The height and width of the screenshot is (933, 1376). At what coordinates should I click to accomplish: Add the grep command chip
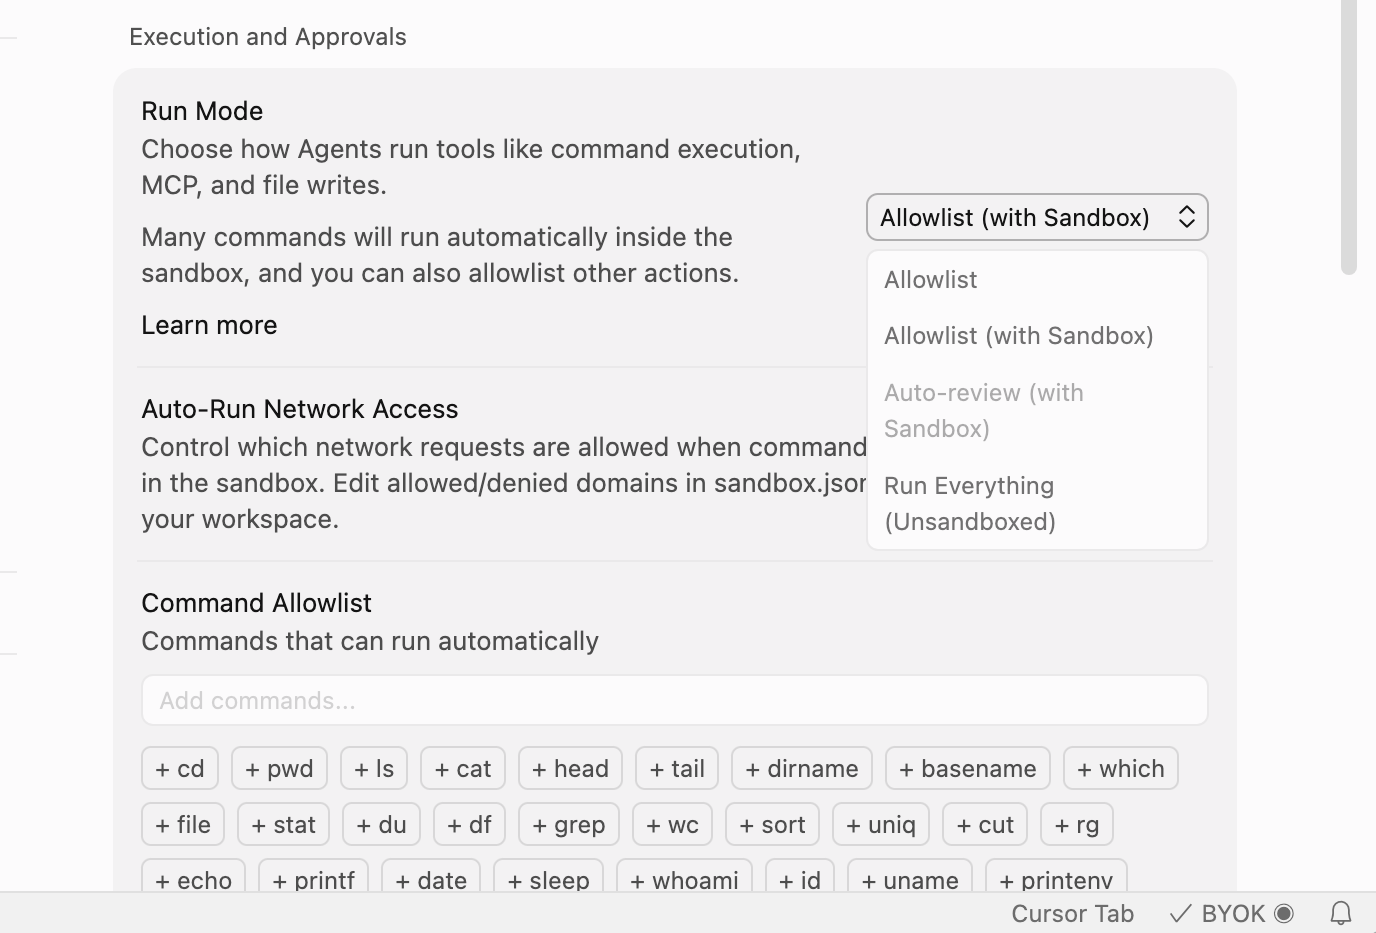[x=569, y=824]
